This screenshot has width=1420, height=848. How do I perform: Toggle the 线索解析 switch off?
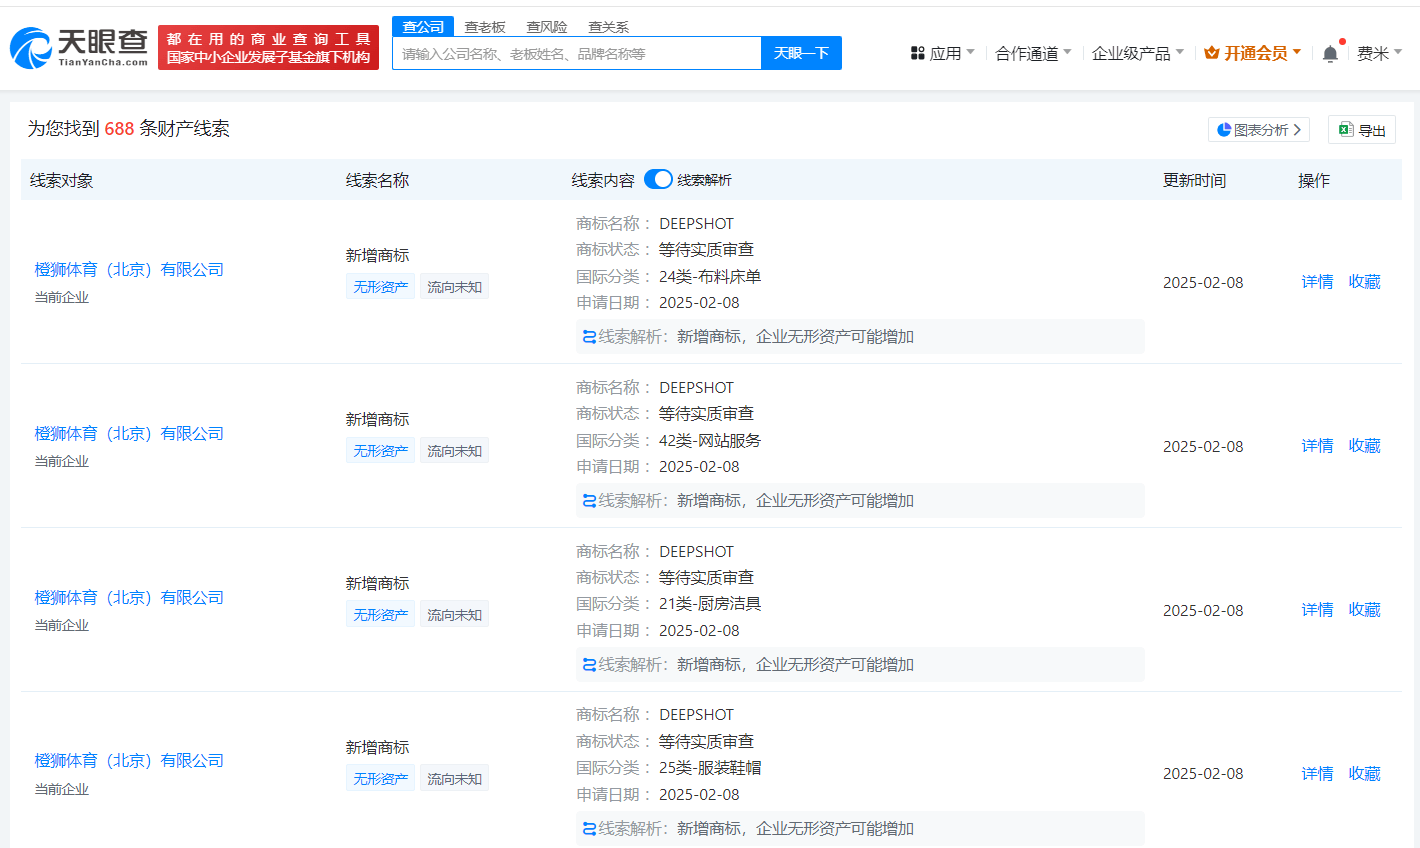coord(657,179)
